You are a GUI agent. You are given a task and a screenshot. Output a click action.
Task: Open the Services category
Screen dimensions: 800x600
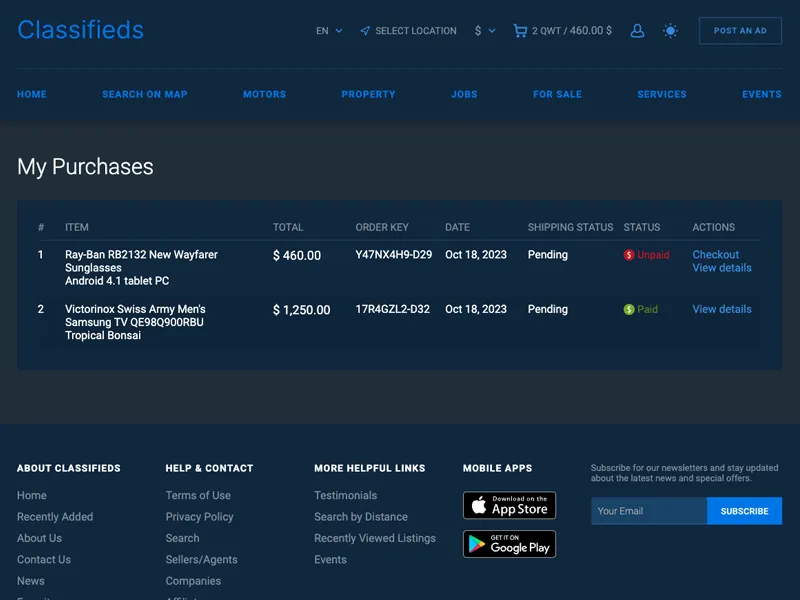[x=662, y=94]
